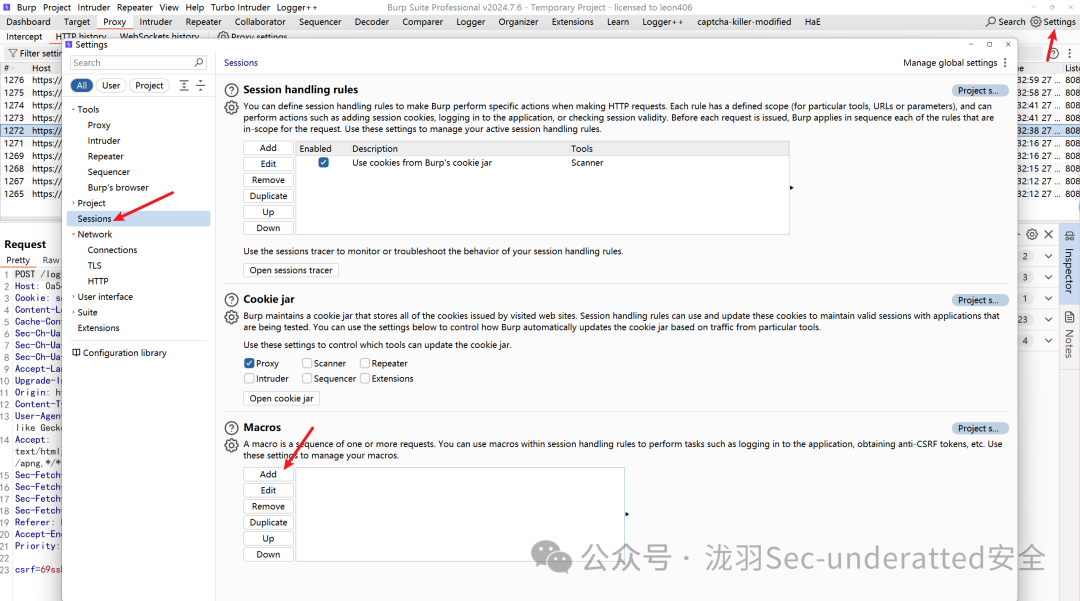Open Settings gear in Burp top bar
The height and width of the screenshot is (601, 1080).
[x=1036, y=22]
